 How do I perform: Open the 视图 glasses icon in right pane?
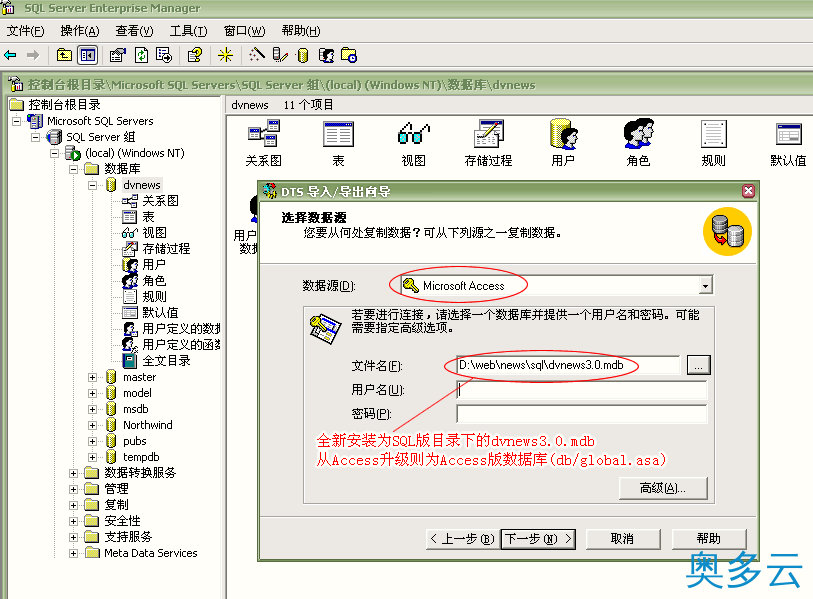(413, 143)
